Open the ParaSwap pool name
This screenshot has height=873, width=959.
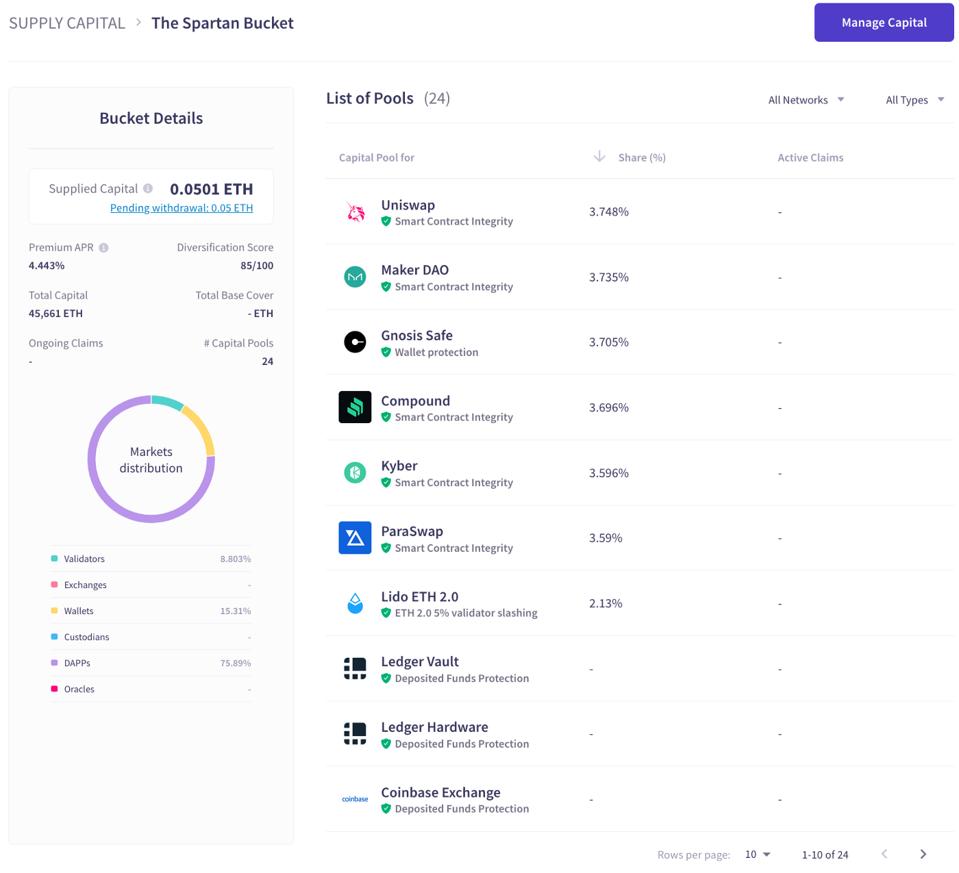(412, 531)
